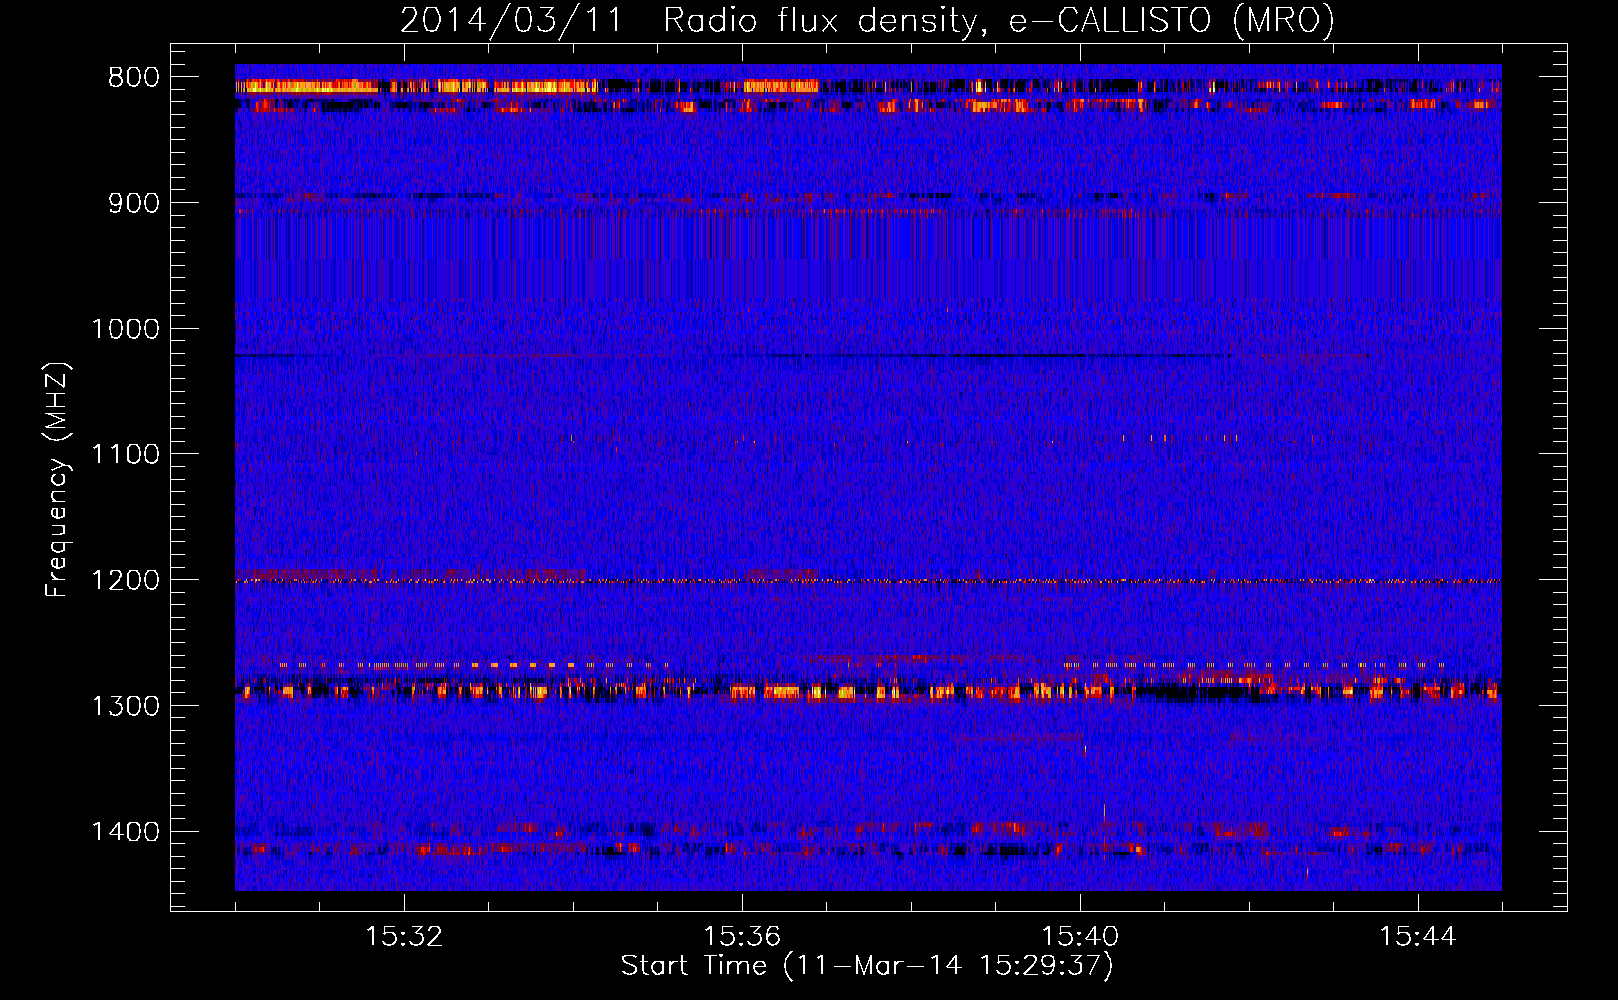Click the 'Frequency (MHZ)' axis title
Screen dimensions: 1618x1000
[58, 479]
